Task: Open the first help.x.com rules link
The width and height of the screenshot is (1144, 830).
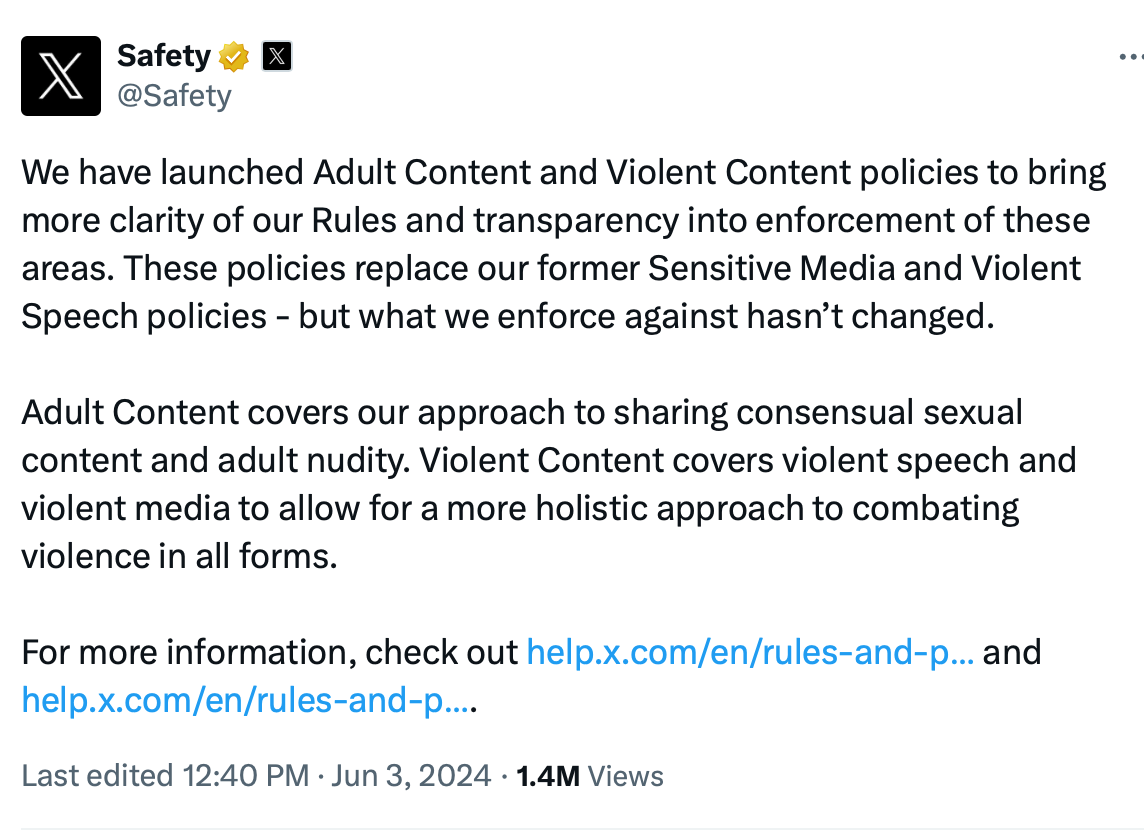Action: (x=750, y=652)
